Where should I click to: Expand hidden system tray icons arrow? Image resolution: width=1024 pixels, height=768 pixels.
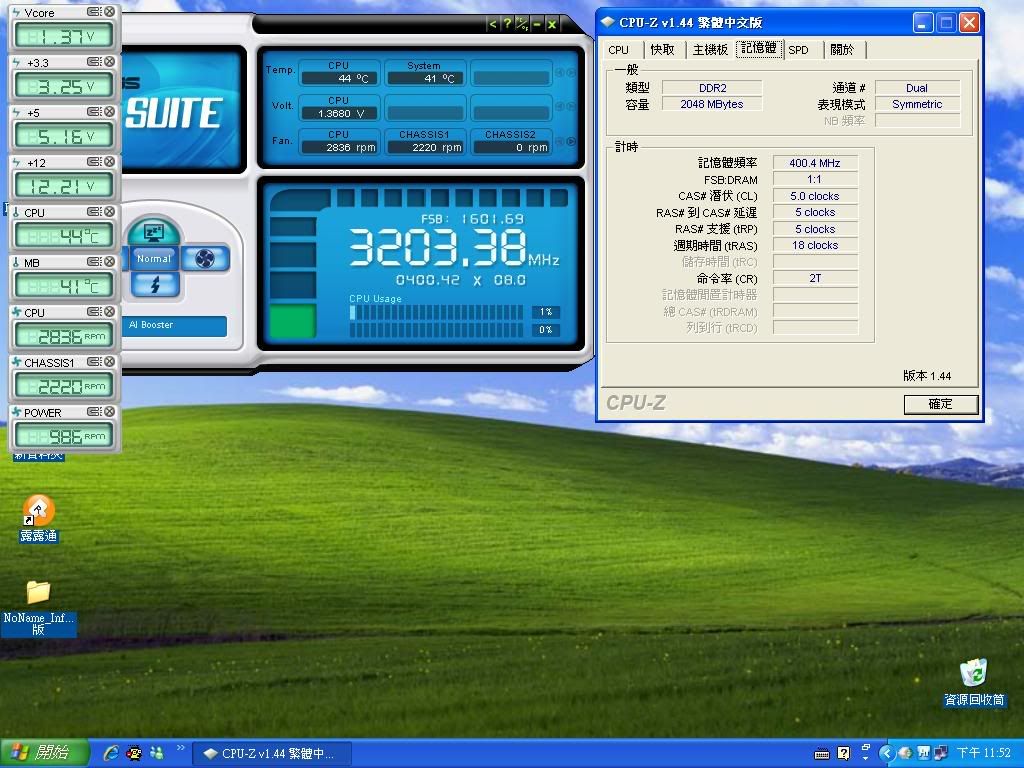[886, 754]
